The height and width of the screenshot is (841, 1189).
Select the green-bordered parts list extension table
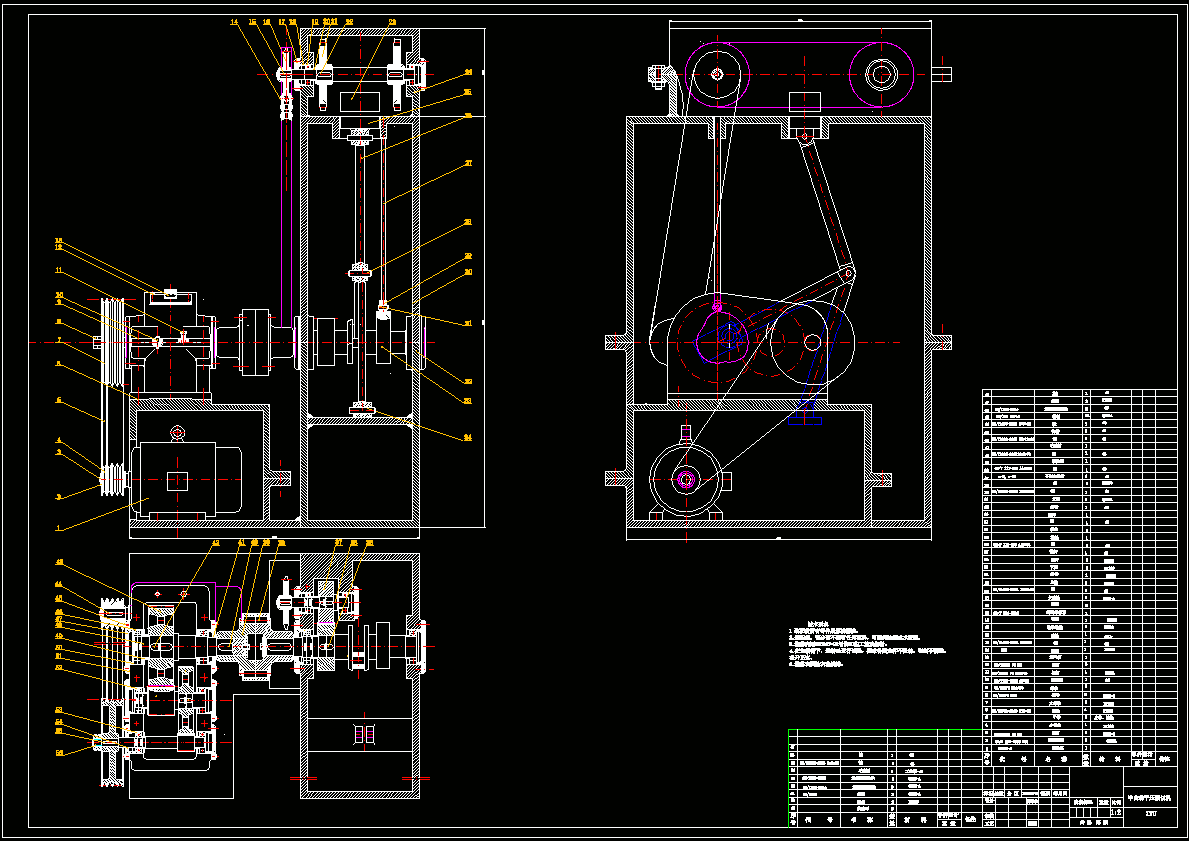pyautogui.click(x=886, y=778)
